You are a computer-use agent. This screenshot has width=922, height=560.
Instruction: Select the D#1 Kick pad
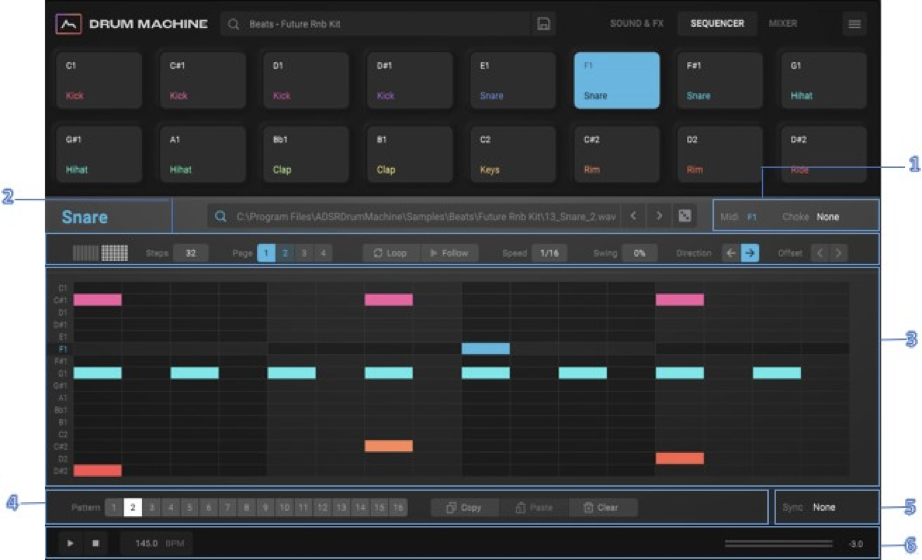(409, 80)
